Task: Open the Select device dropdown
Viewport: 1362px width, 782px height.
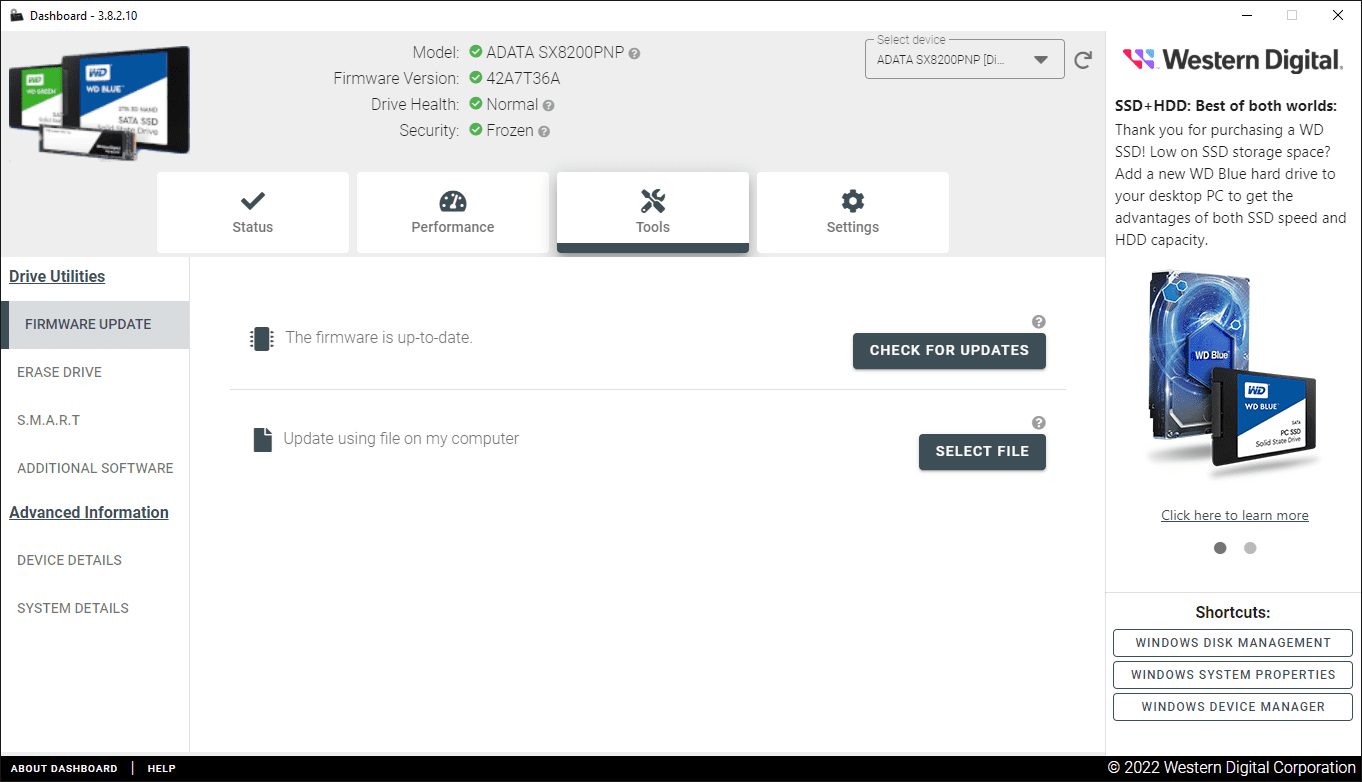Action: pos(964,60)
